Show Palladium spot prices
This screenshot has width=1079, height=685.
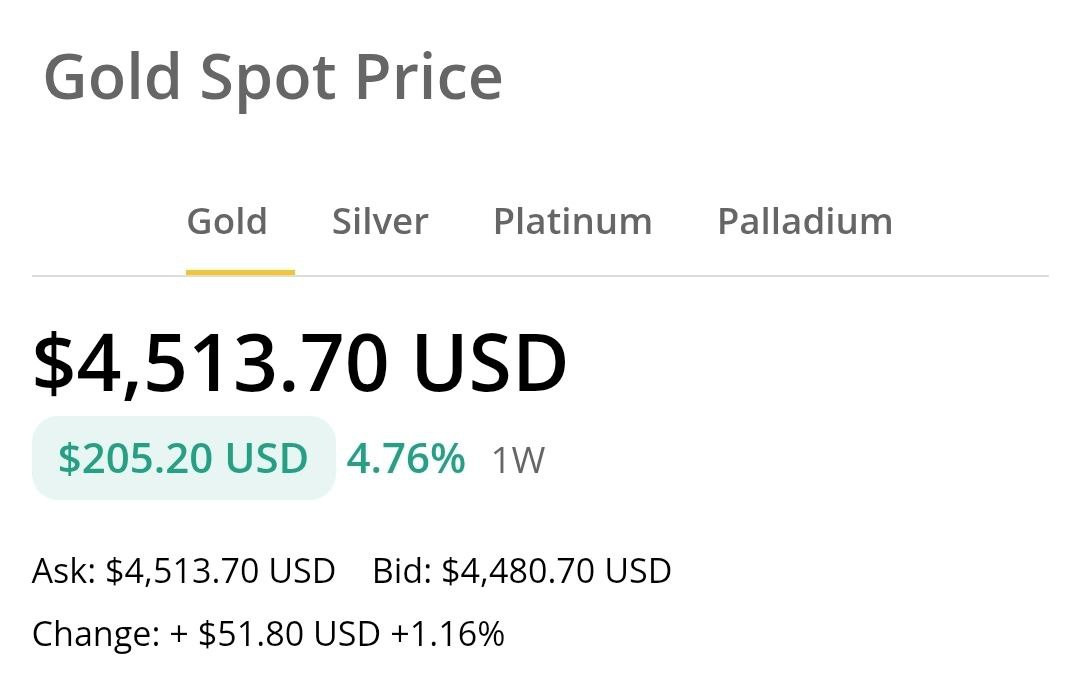pyautogui.click(x=805, y=221)
